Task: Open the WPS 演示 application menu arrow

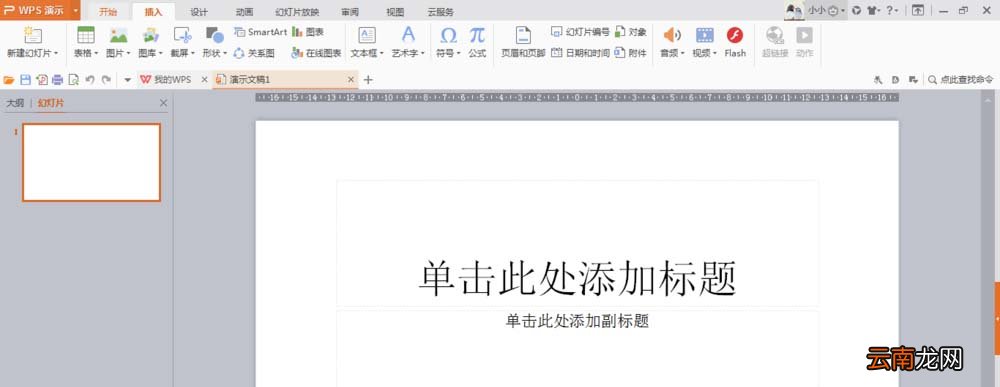Action: [x=75, y=10]
